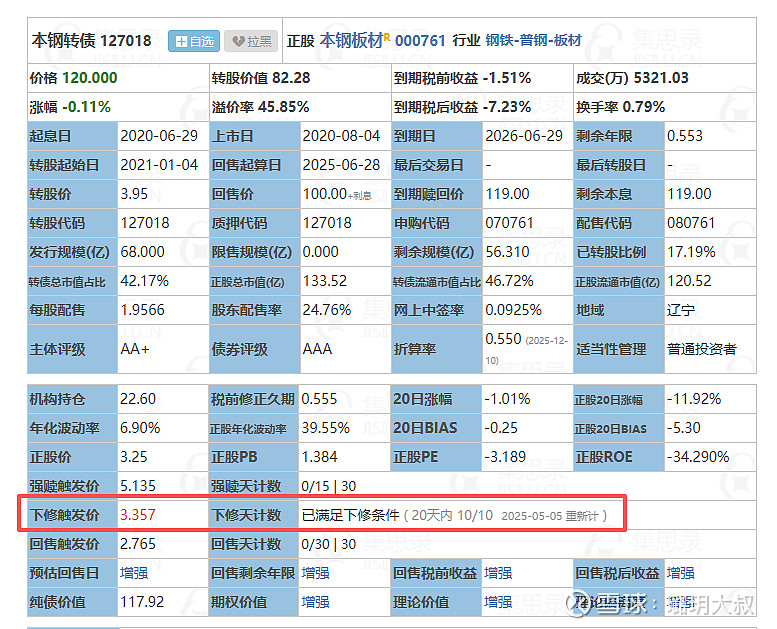Select 正股PE value -3.189
This screenshot has height=629, width=777.
[x=505, y=457]
